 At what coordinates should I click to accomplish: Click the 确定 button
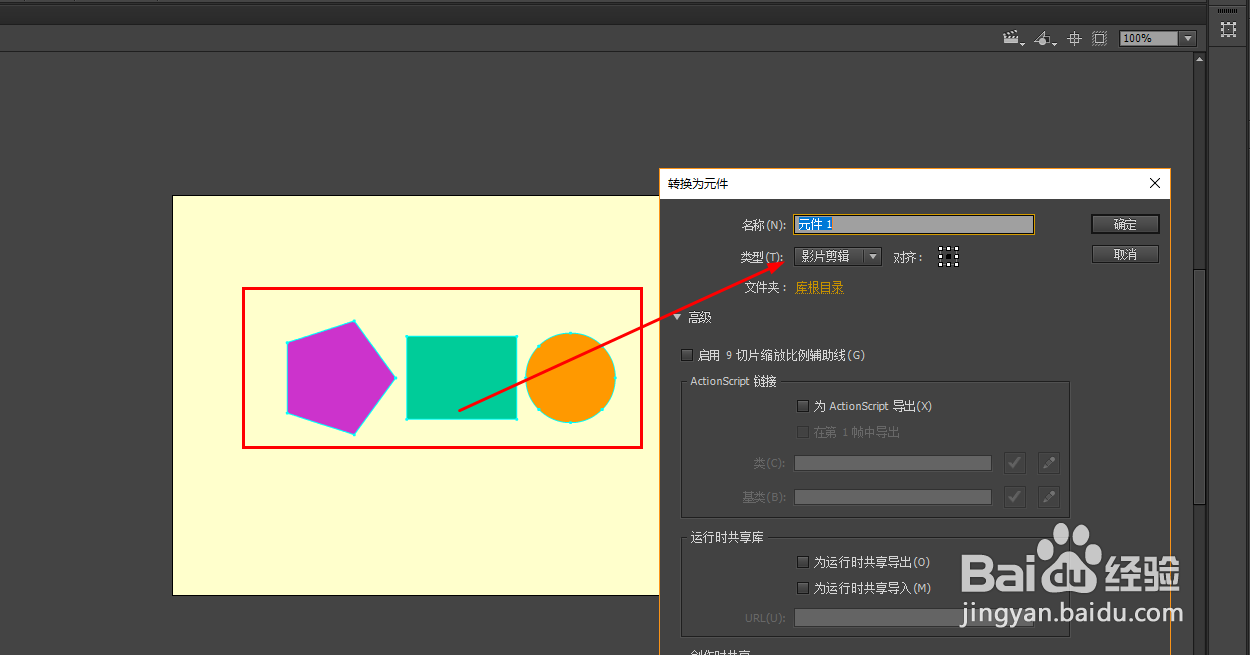[1125, 224]
